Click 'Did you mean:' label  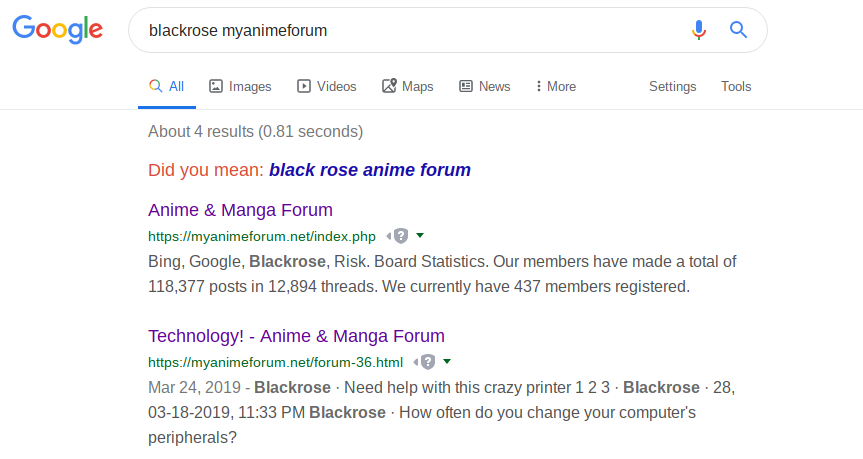click(206, 170)
